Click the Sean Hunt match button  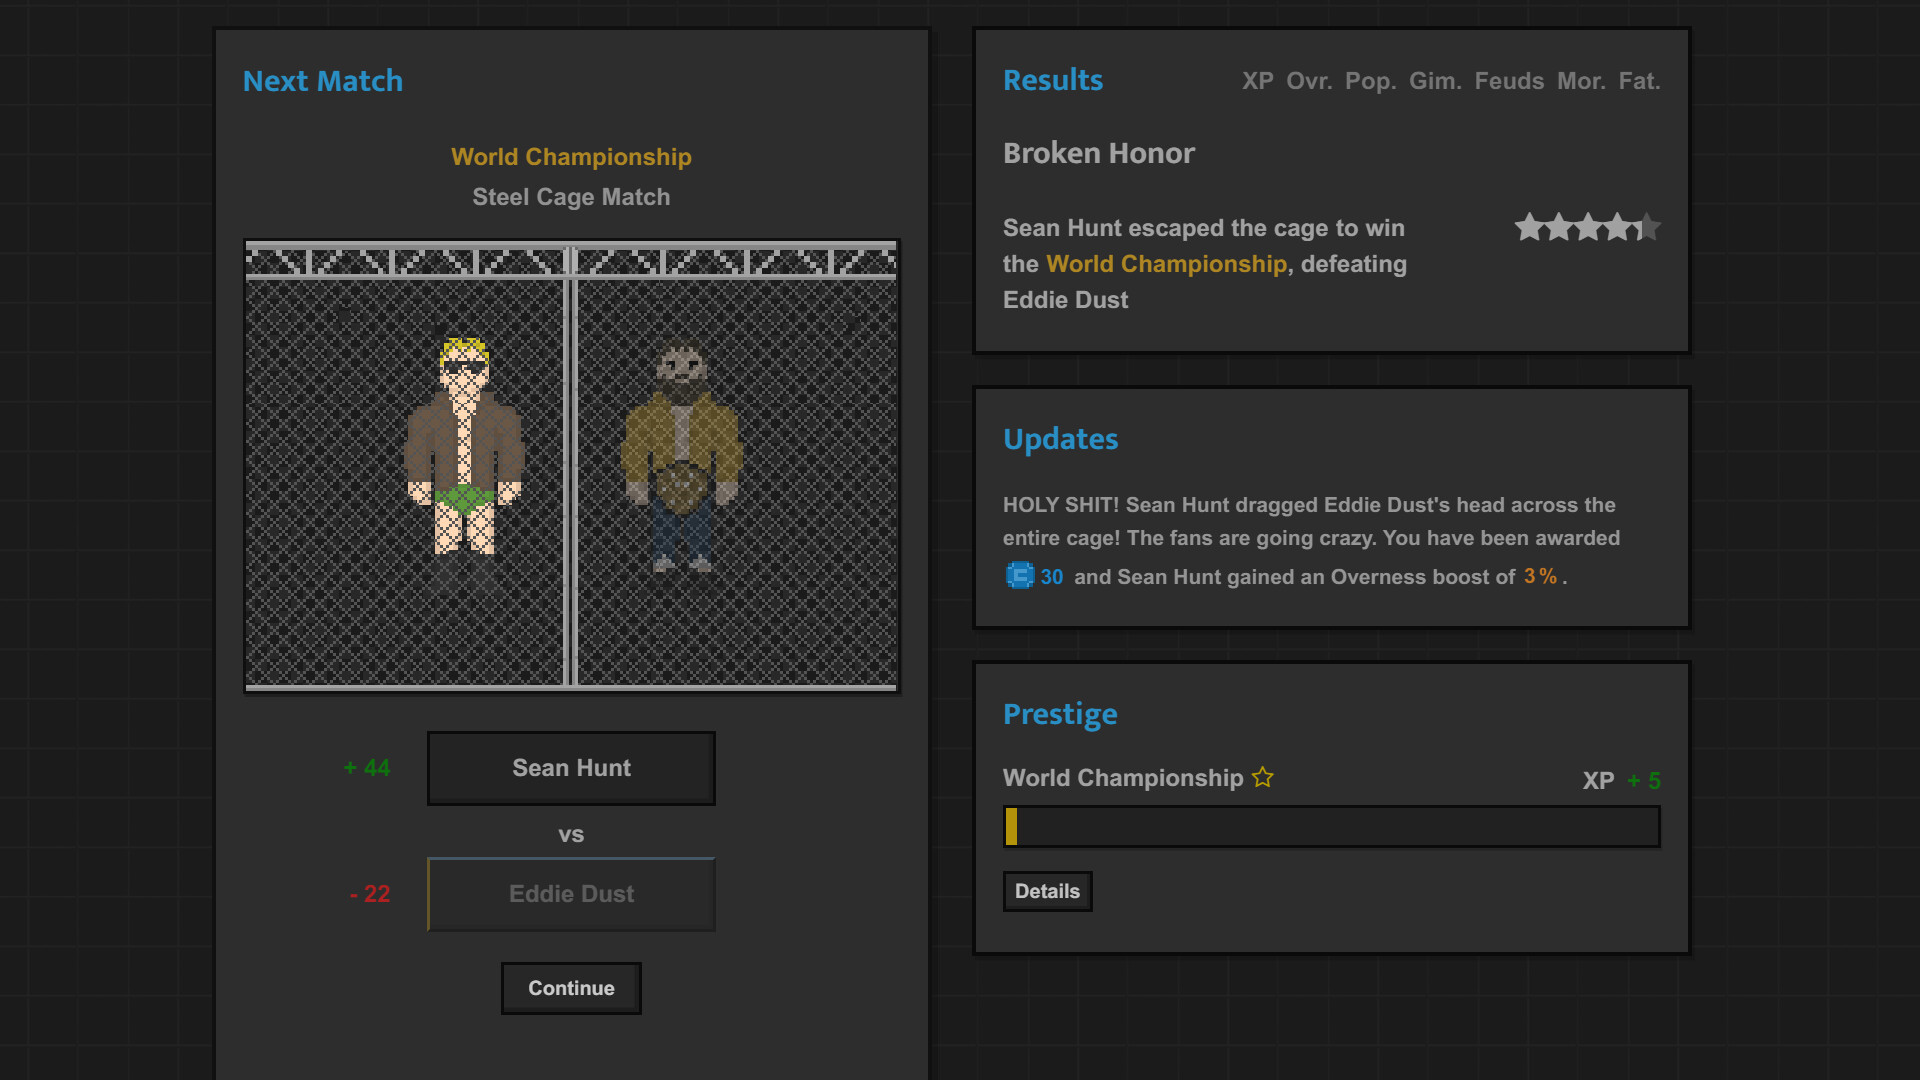pyautogui.click(x=571, y=768)
